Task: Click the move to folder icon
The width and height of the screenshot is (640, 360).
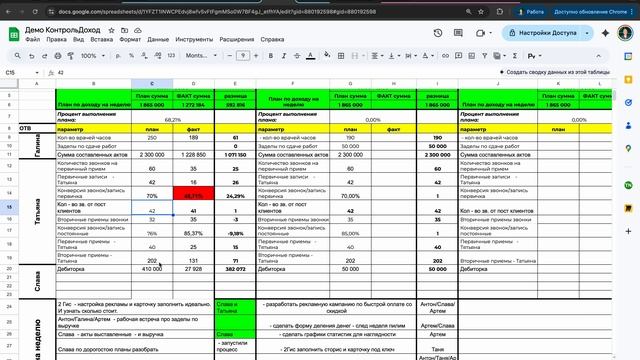Action: click(x=124, y=30)
